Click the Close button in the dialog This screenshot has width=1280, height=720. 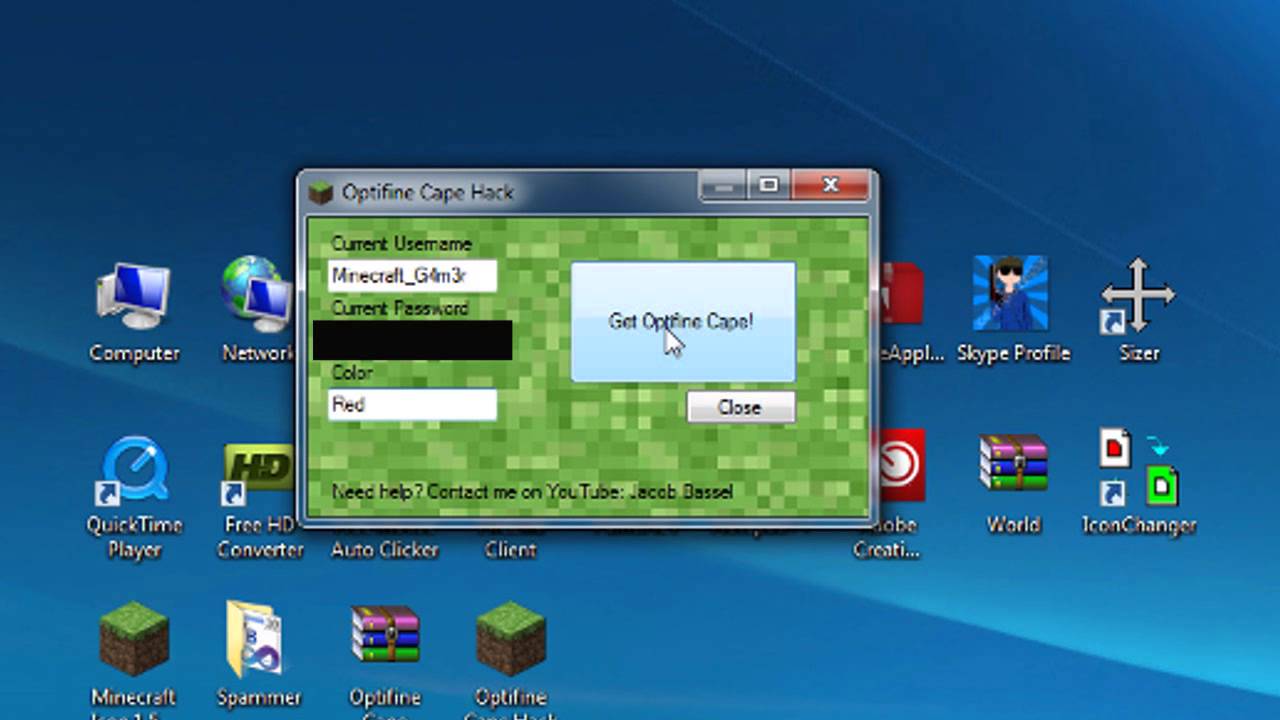[x=740, y=407]
